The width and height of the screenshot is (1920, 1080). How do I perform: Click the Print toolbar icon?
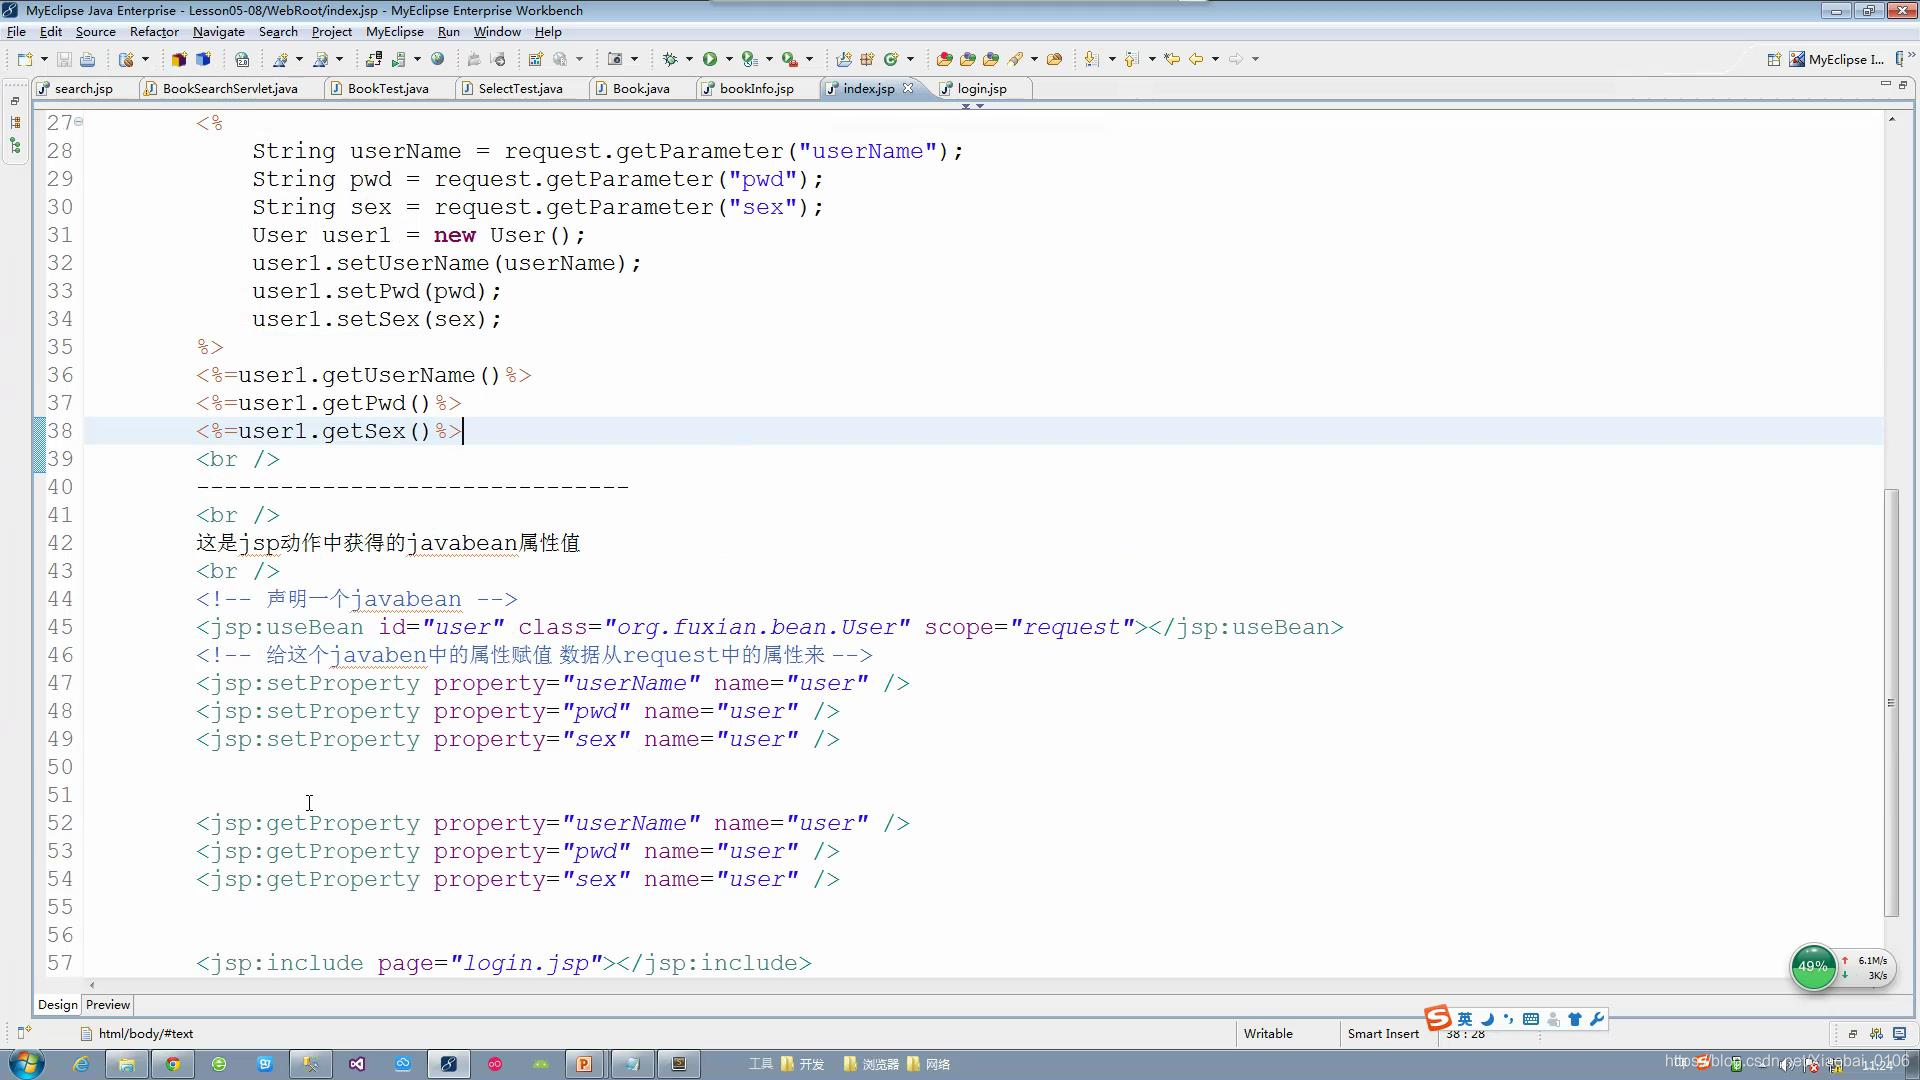pyautogui.click(x=88, y=59)
